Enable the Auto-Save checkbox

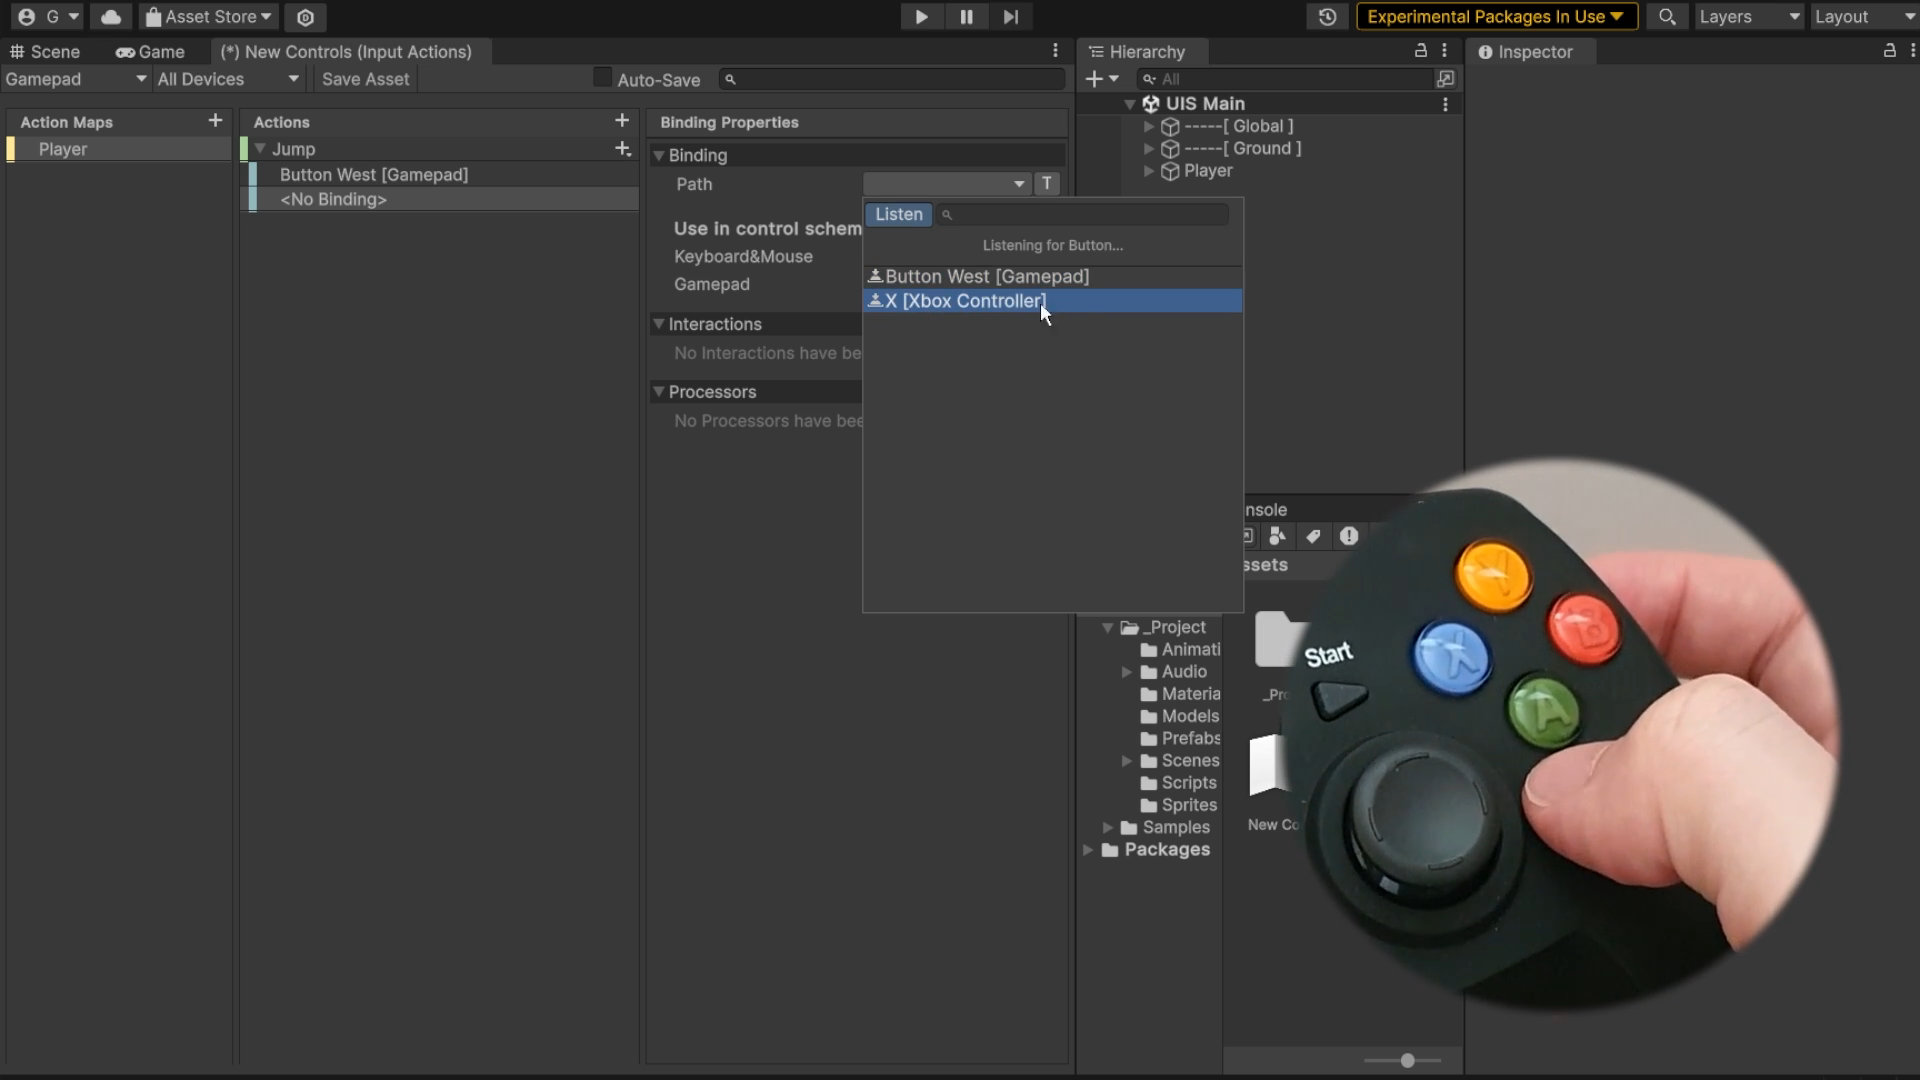coord(602,78)
